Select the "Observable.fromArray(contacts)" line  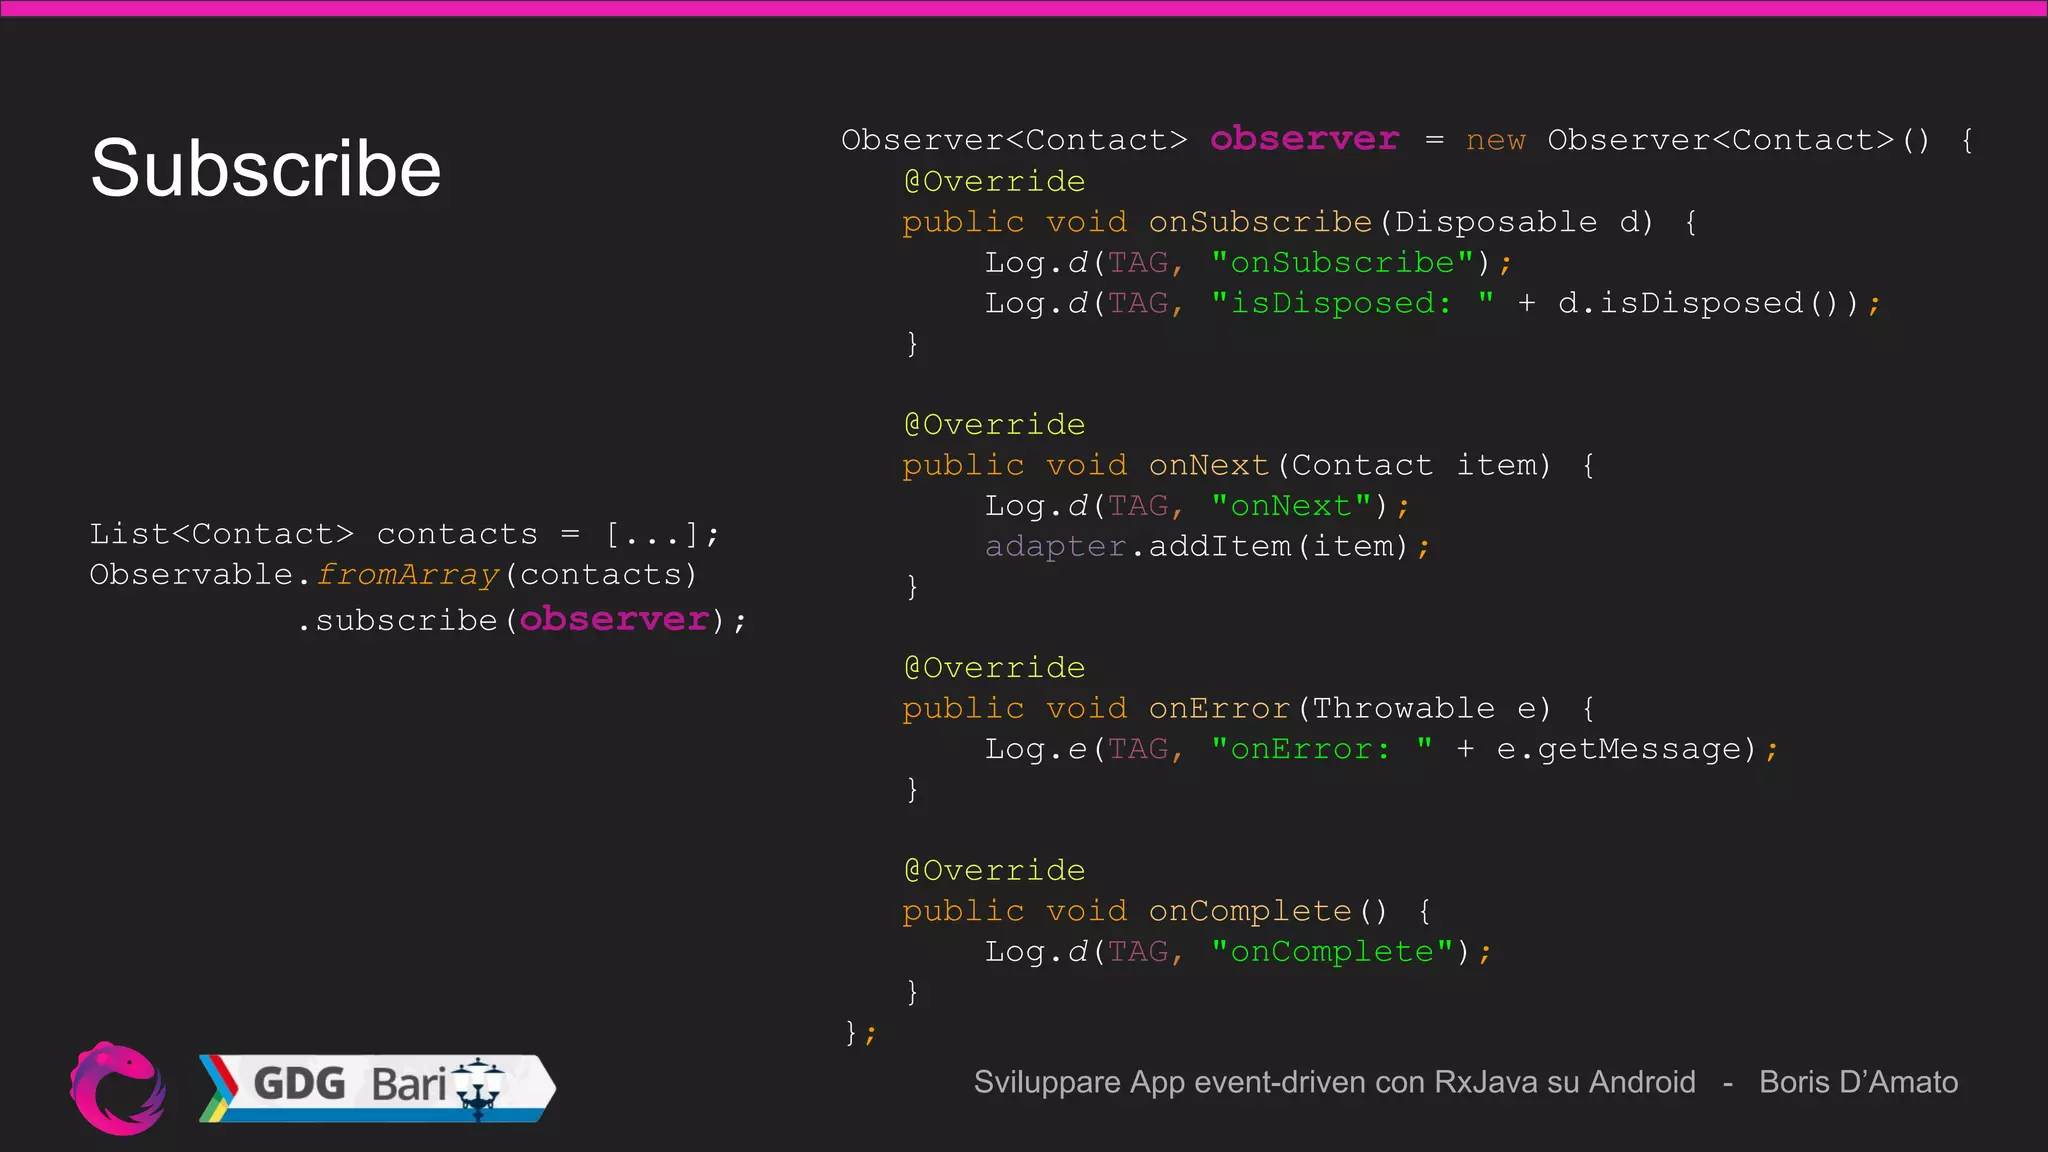tap(393, 575)
